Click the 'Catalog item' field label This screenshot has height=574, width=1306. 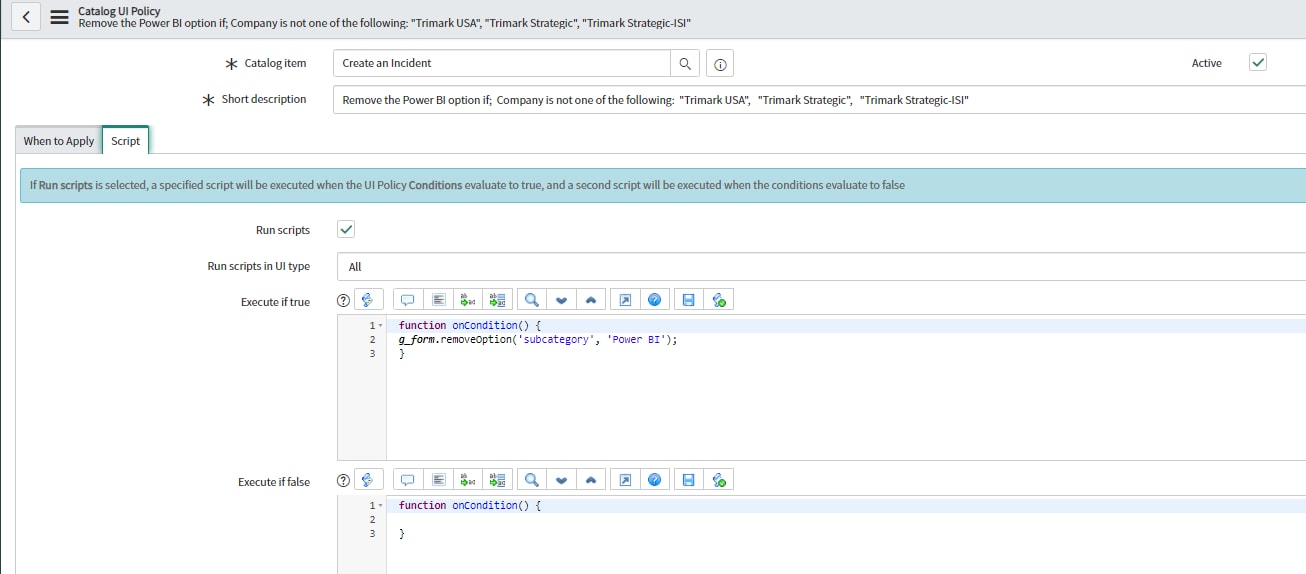pos(275,63)
